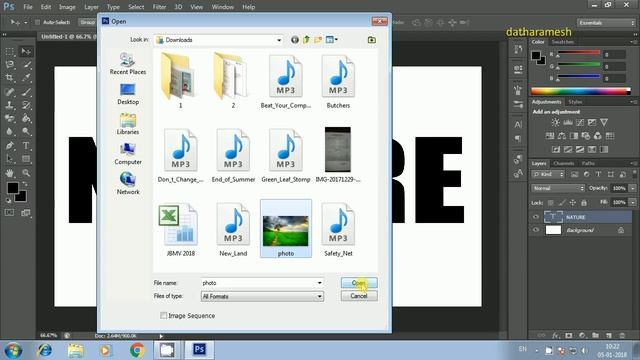Click the foreground color swatch in toolbar
The width and height of the screenshot is (640, 360).
(x=12, y=188)
